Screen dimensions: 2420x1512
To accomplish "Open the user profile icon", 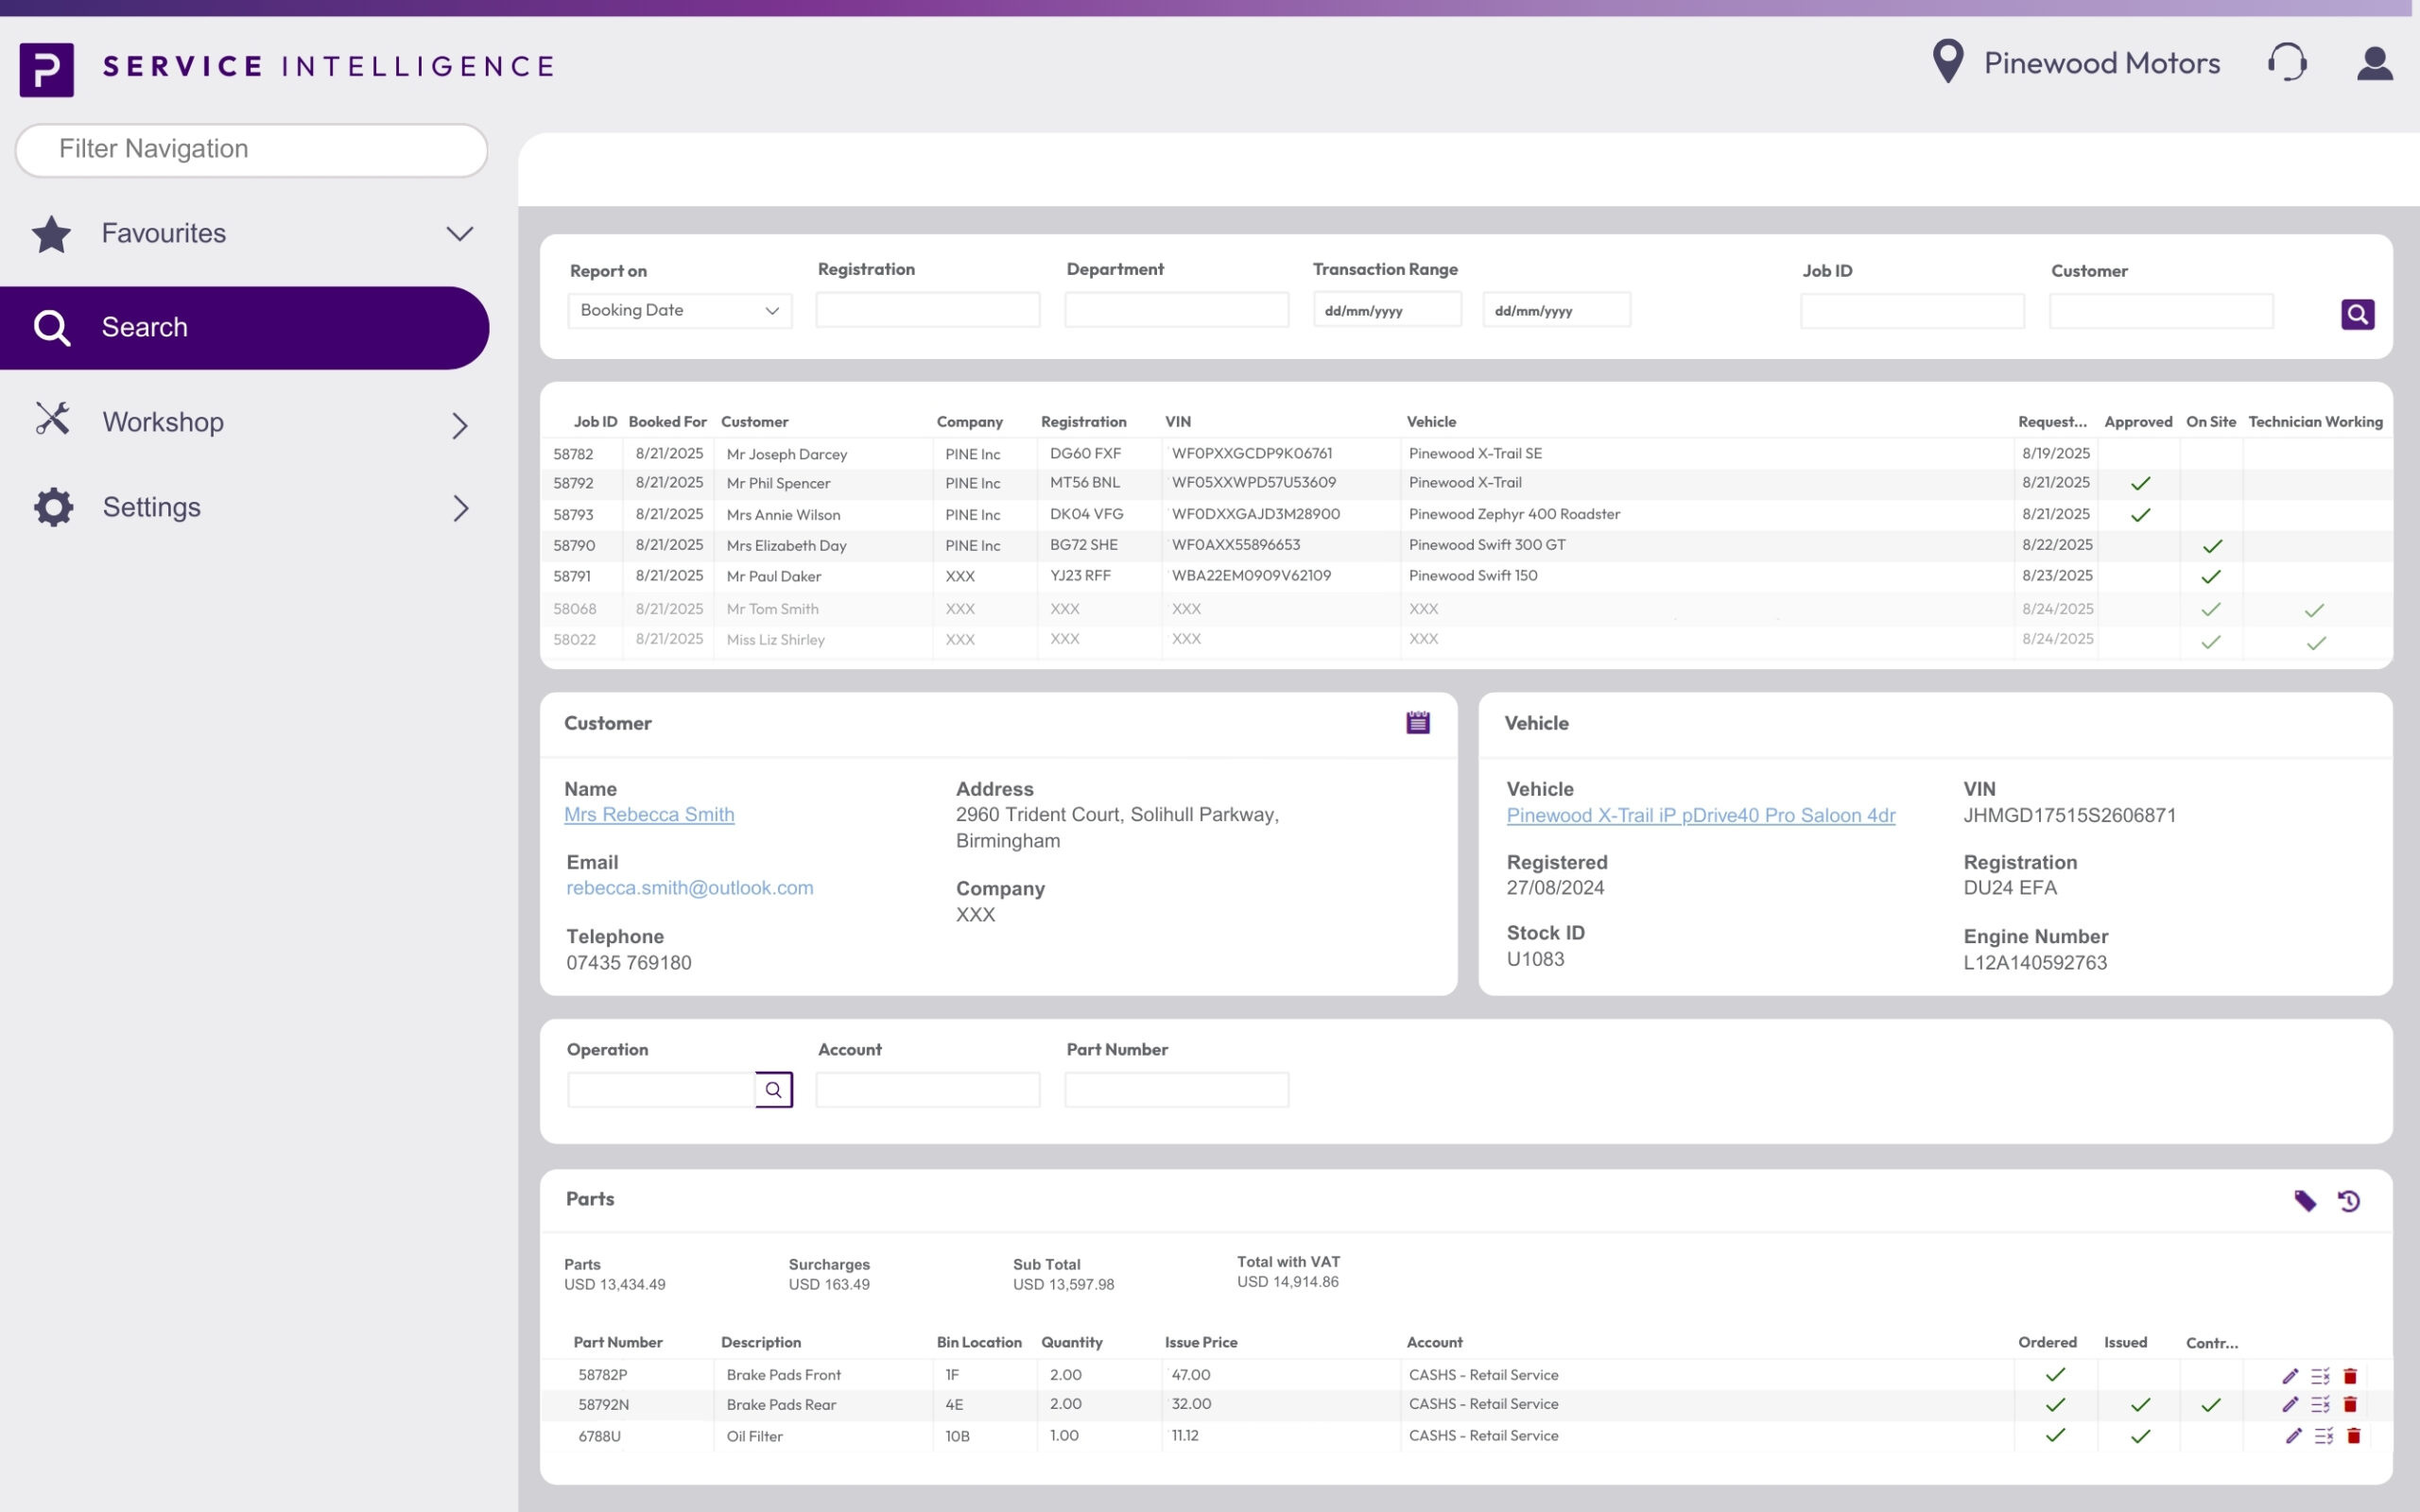I will pos(2374,63).
